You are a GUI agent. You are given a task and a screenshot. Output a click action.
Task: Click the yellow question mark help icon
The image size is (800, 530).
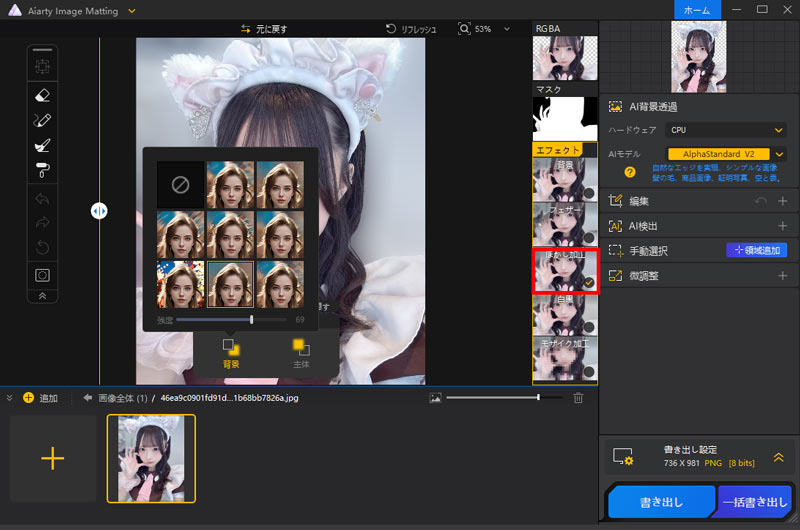[630, 172]
